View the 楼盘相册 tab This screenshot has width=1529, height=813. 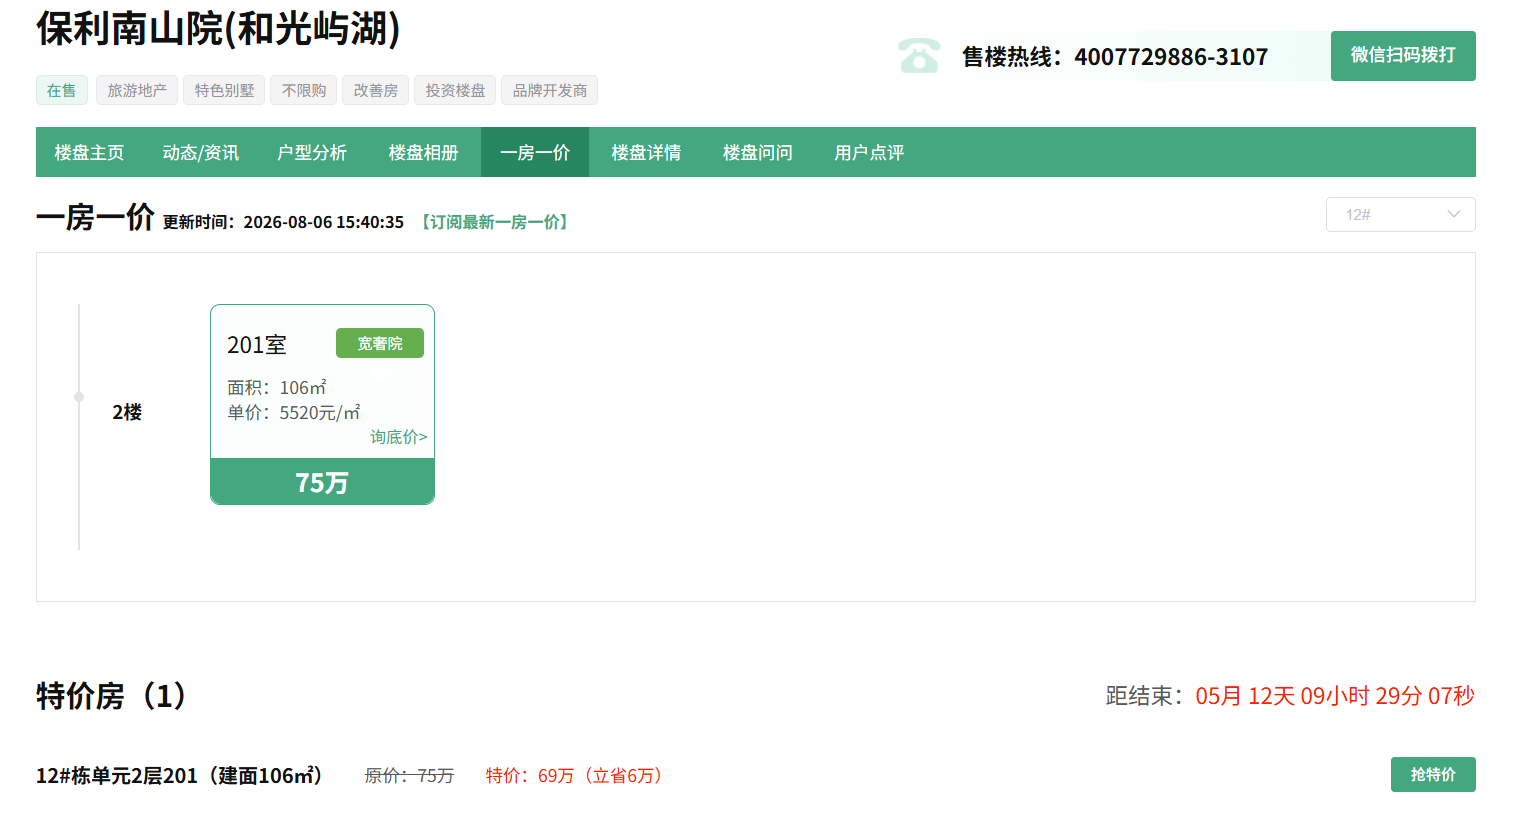click(424, 153)
